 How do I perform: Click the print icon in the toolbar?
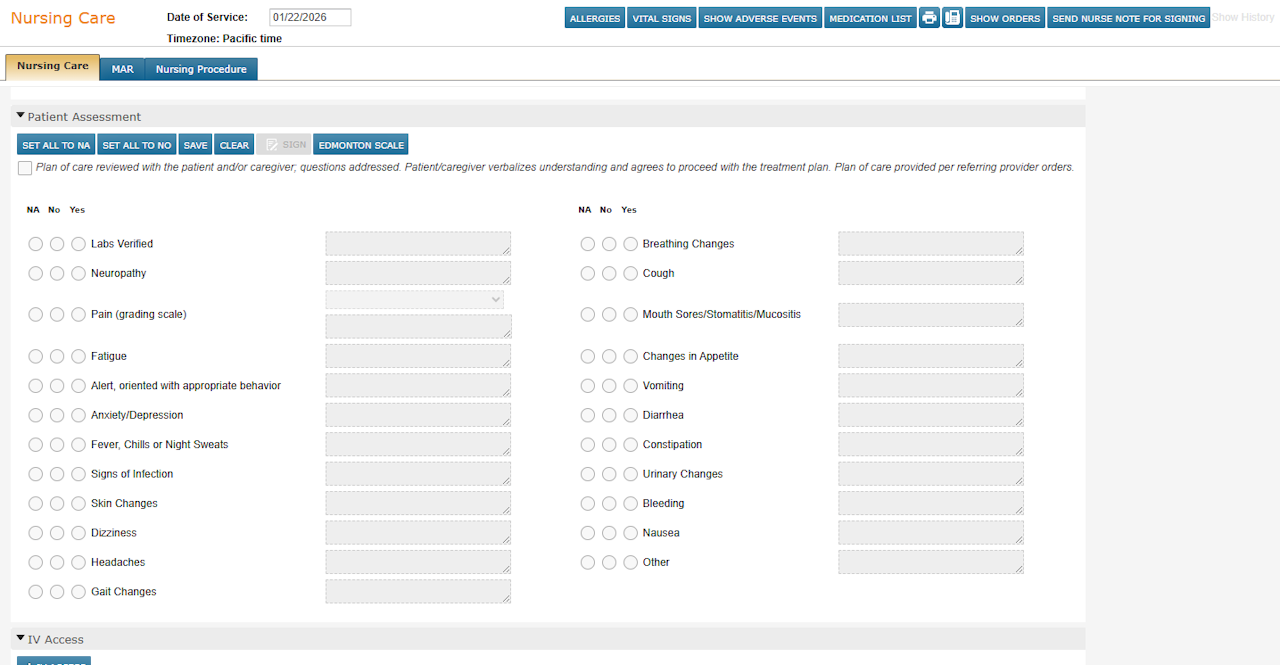(928, 17)
